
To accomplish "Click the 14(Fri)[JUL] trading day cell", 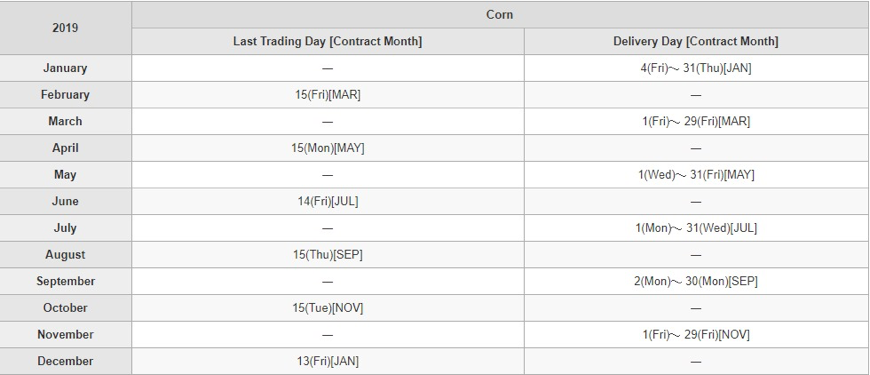I will click(327, 201).
